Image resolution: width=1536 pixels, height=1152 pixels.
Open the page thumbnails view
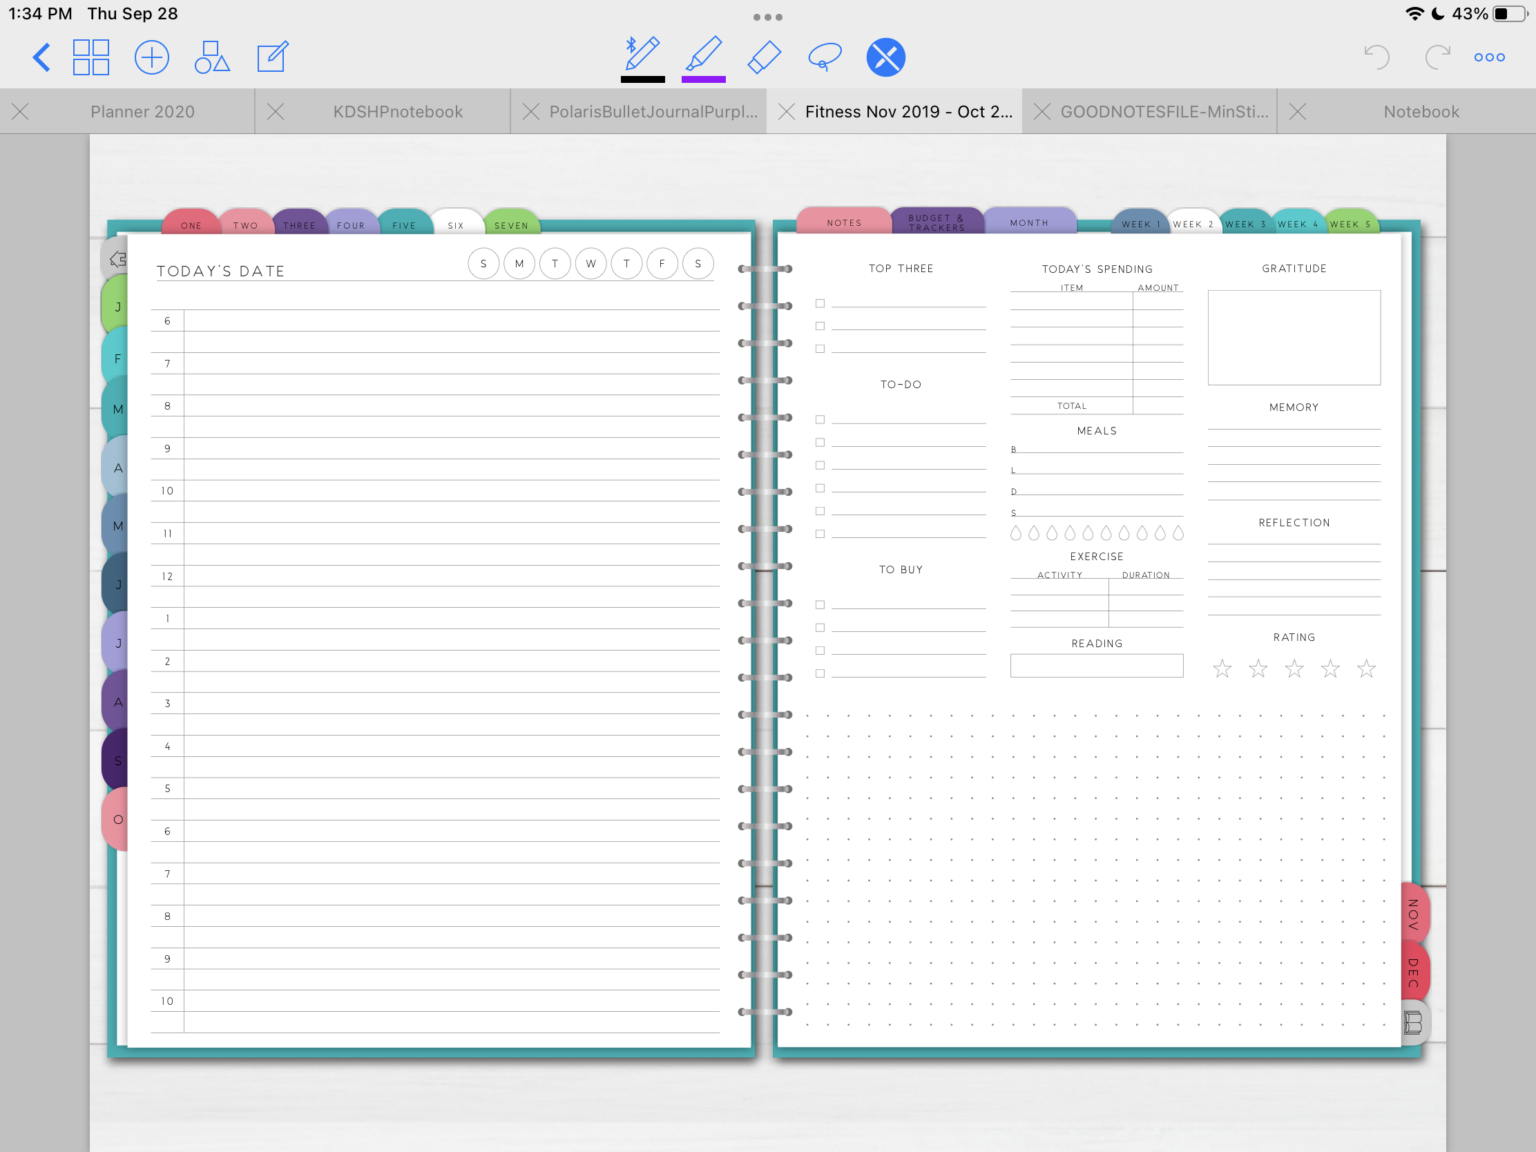[x=91, y=57]
